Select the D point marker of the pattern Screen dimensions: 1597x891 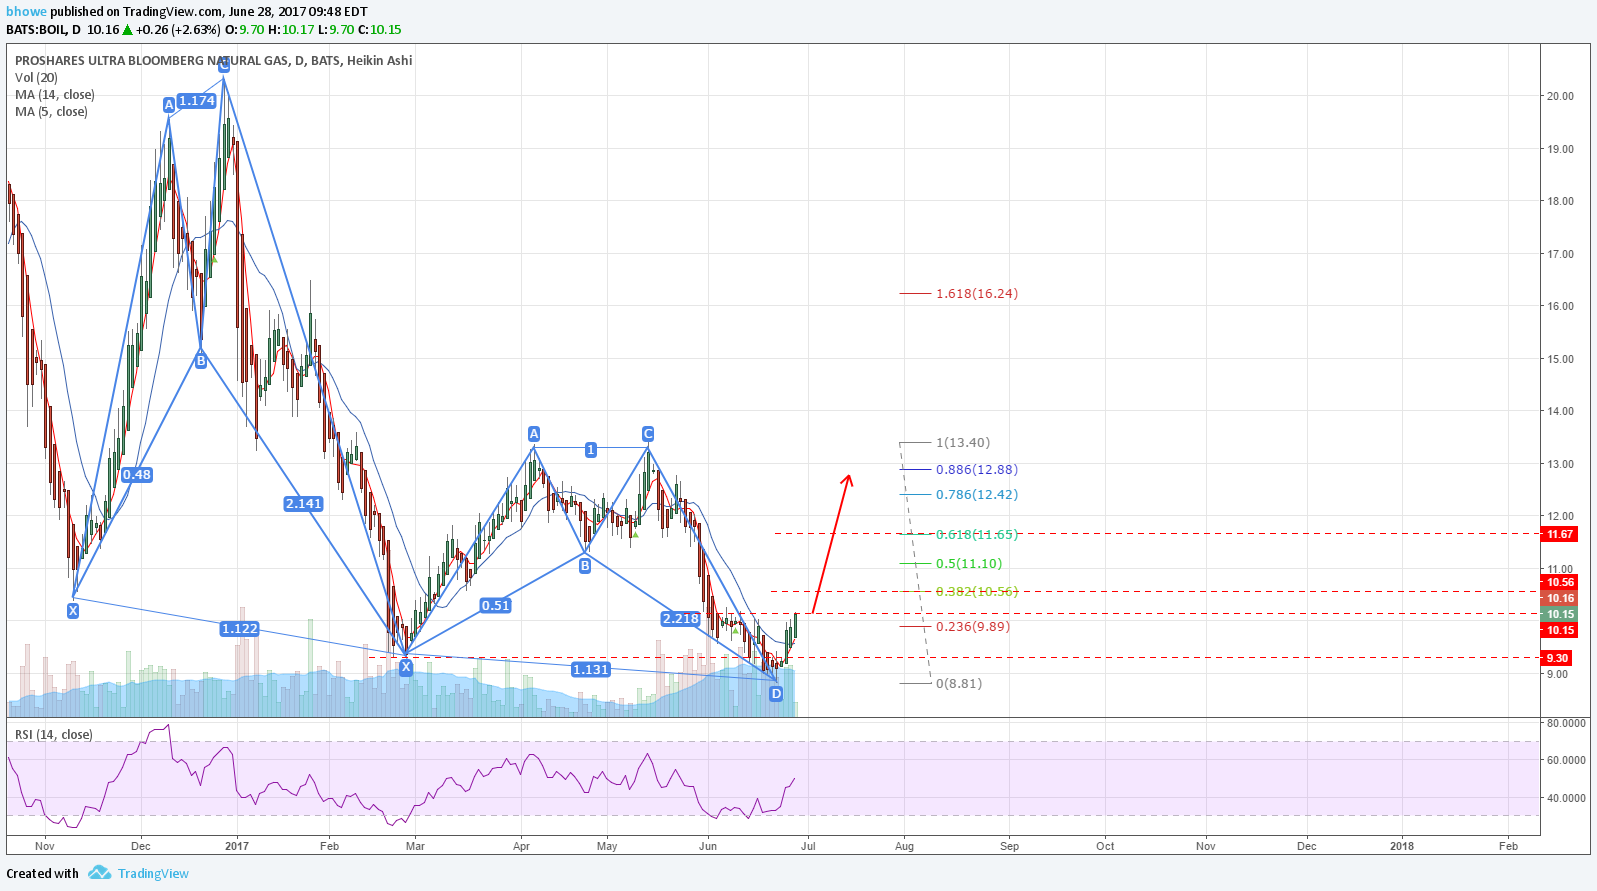[x=777, y=693]
